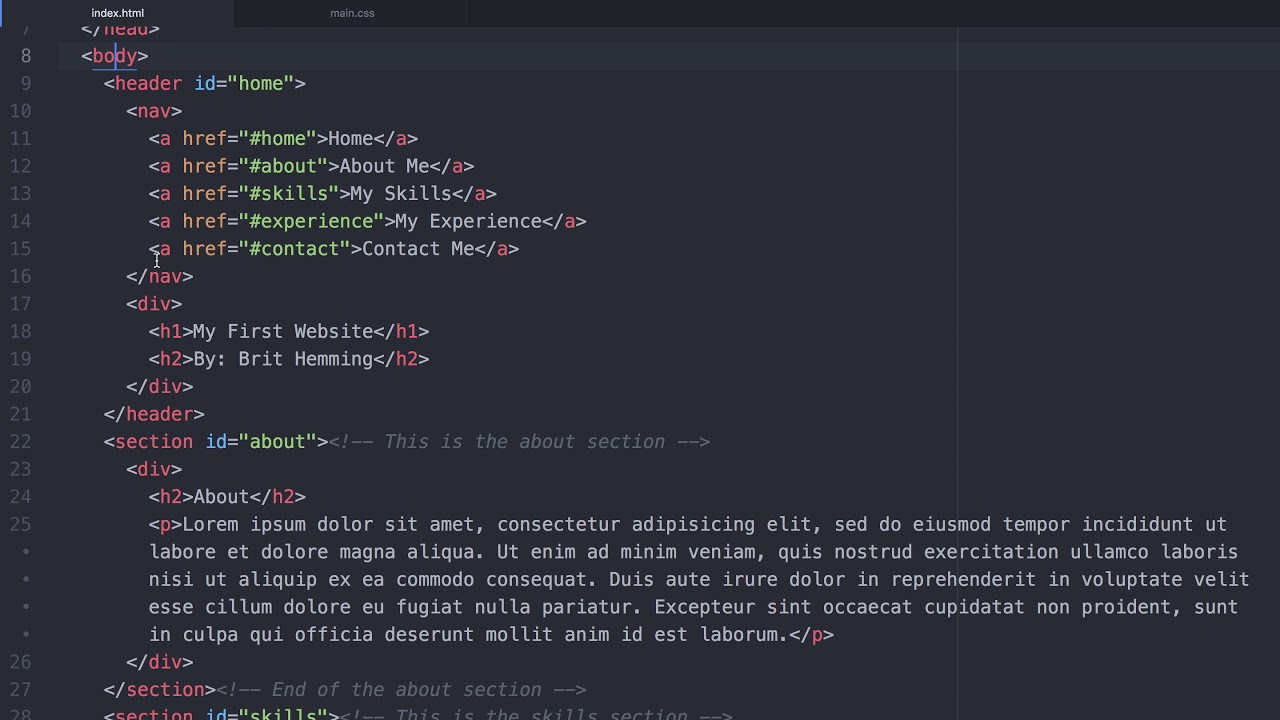Viewport: 1280px width, 720px height.
Task: Click 'esse cillum dolore eu fugiat' text
Action: 305,607
